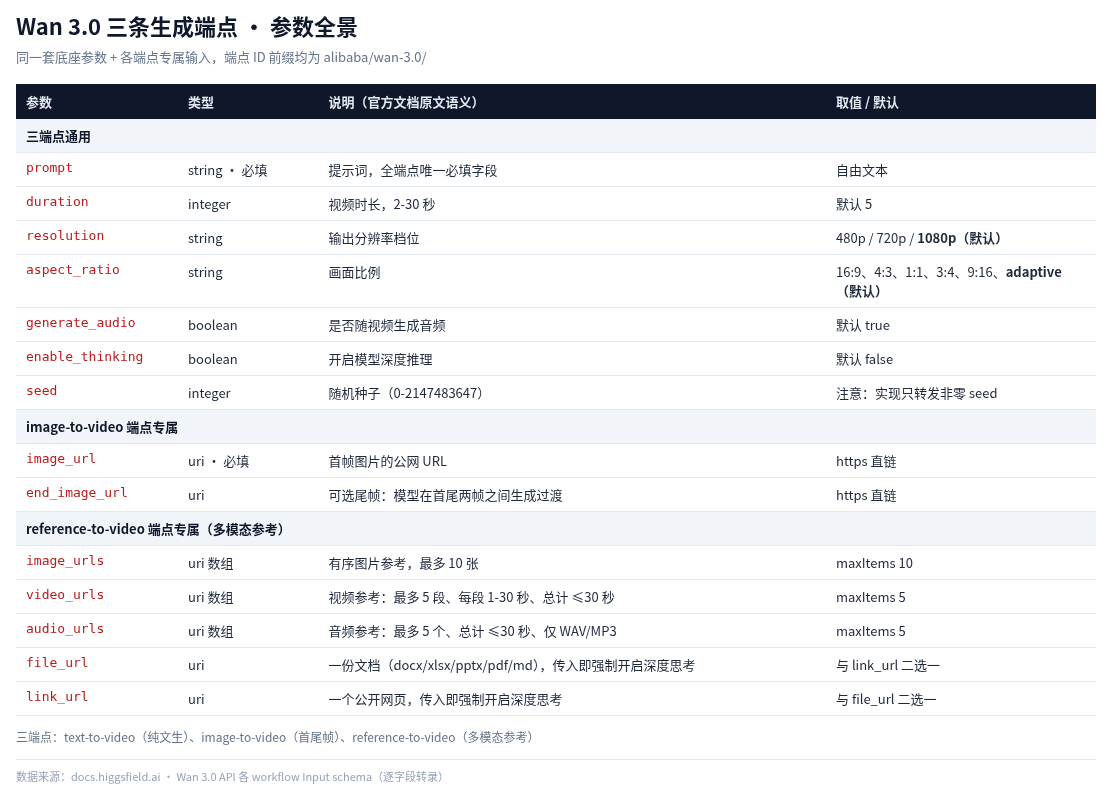Click 'uri 数组' type in the image_urls row

[211, 564]
